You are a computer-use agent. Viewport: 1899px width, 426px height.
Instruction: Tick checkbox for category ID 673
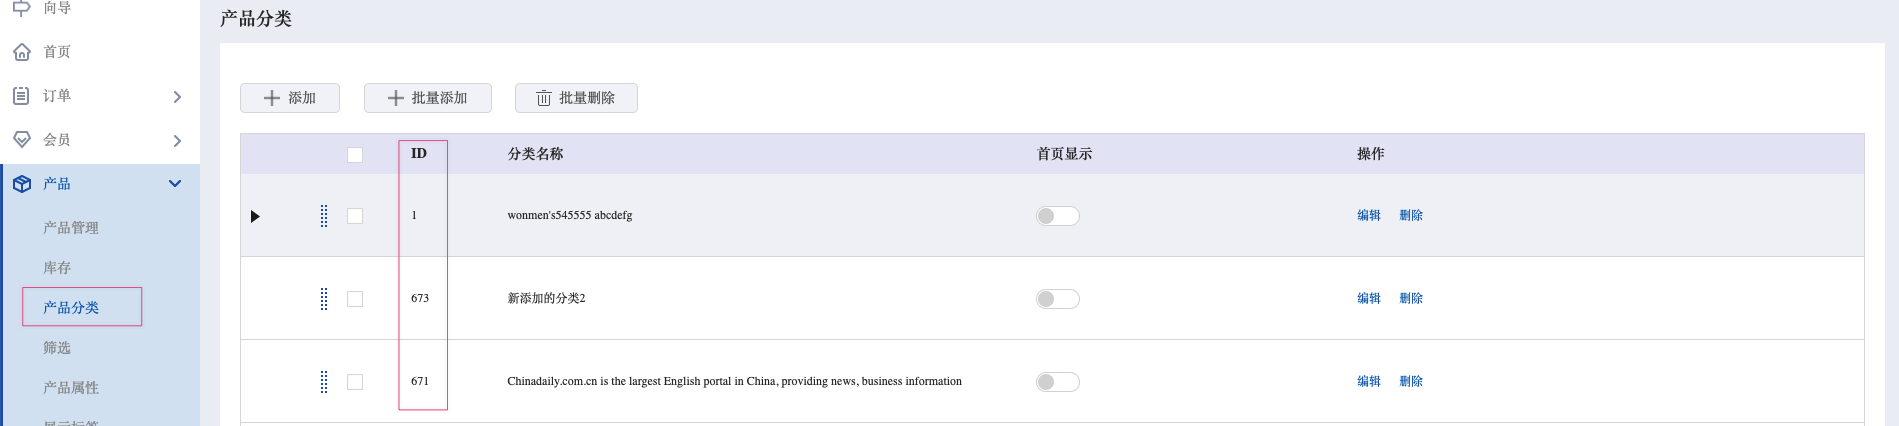pyautogui.click(x=355, y=299)
